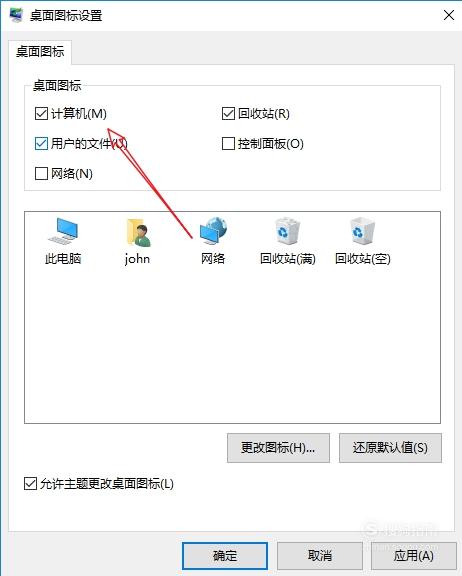462x576 pixels.
Task: Switch to the 桌面图标 tab
Action: click(40, 52)
